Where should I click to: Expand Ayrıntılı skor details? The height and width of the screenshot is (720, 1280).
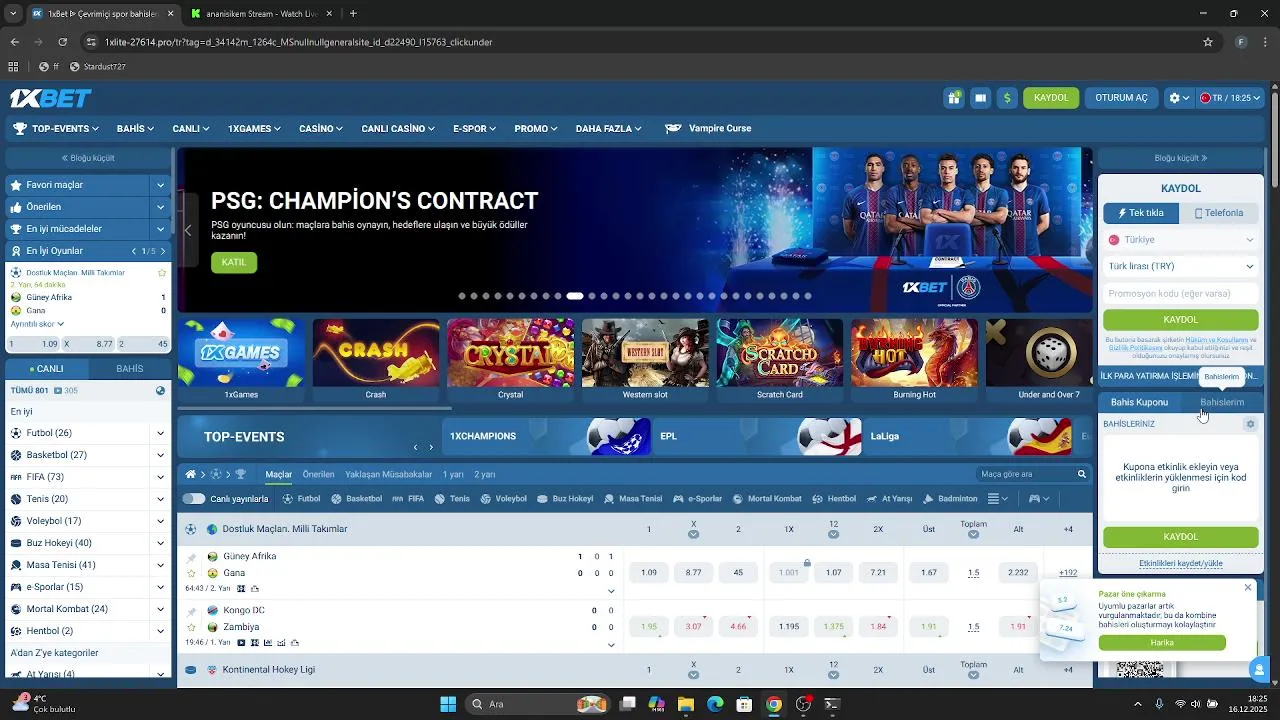[x=38, y=324]
